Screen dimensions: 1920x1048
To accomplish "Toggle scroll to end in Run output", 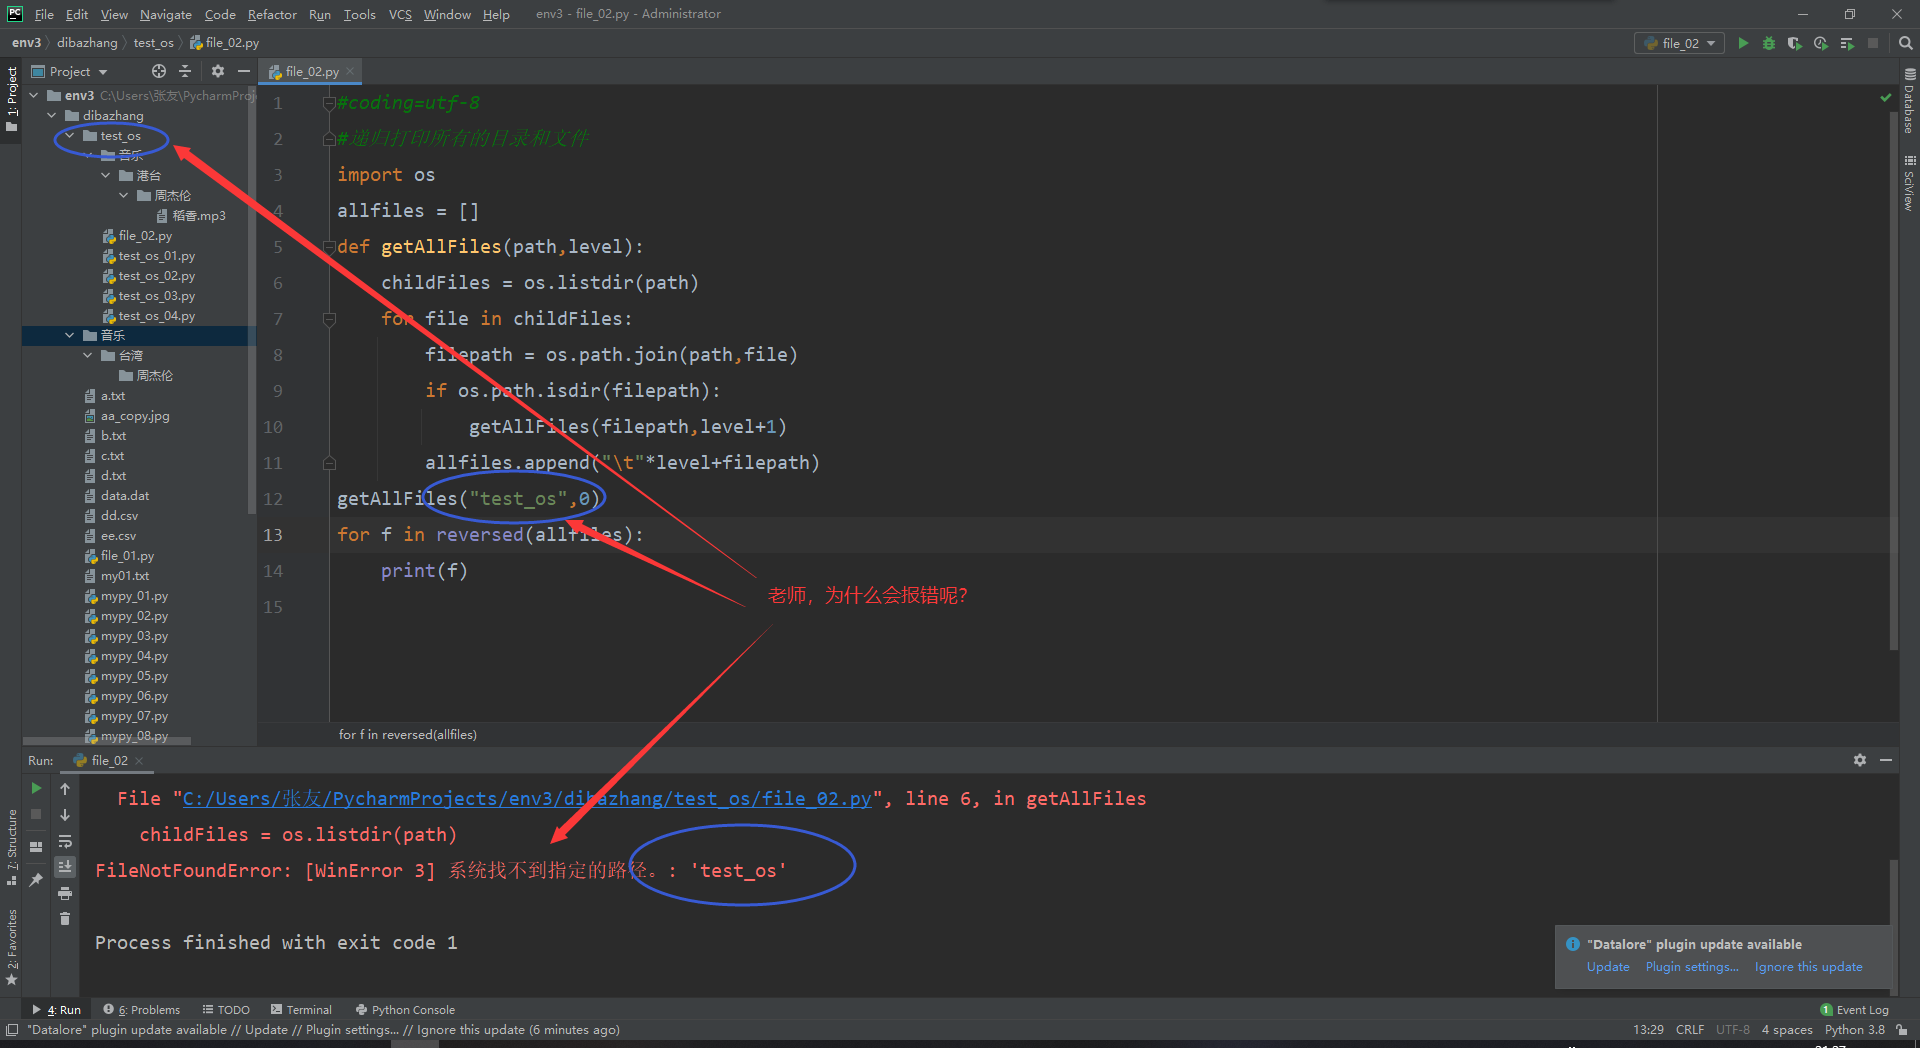I will pyautogui.click(x=65, y=866).
